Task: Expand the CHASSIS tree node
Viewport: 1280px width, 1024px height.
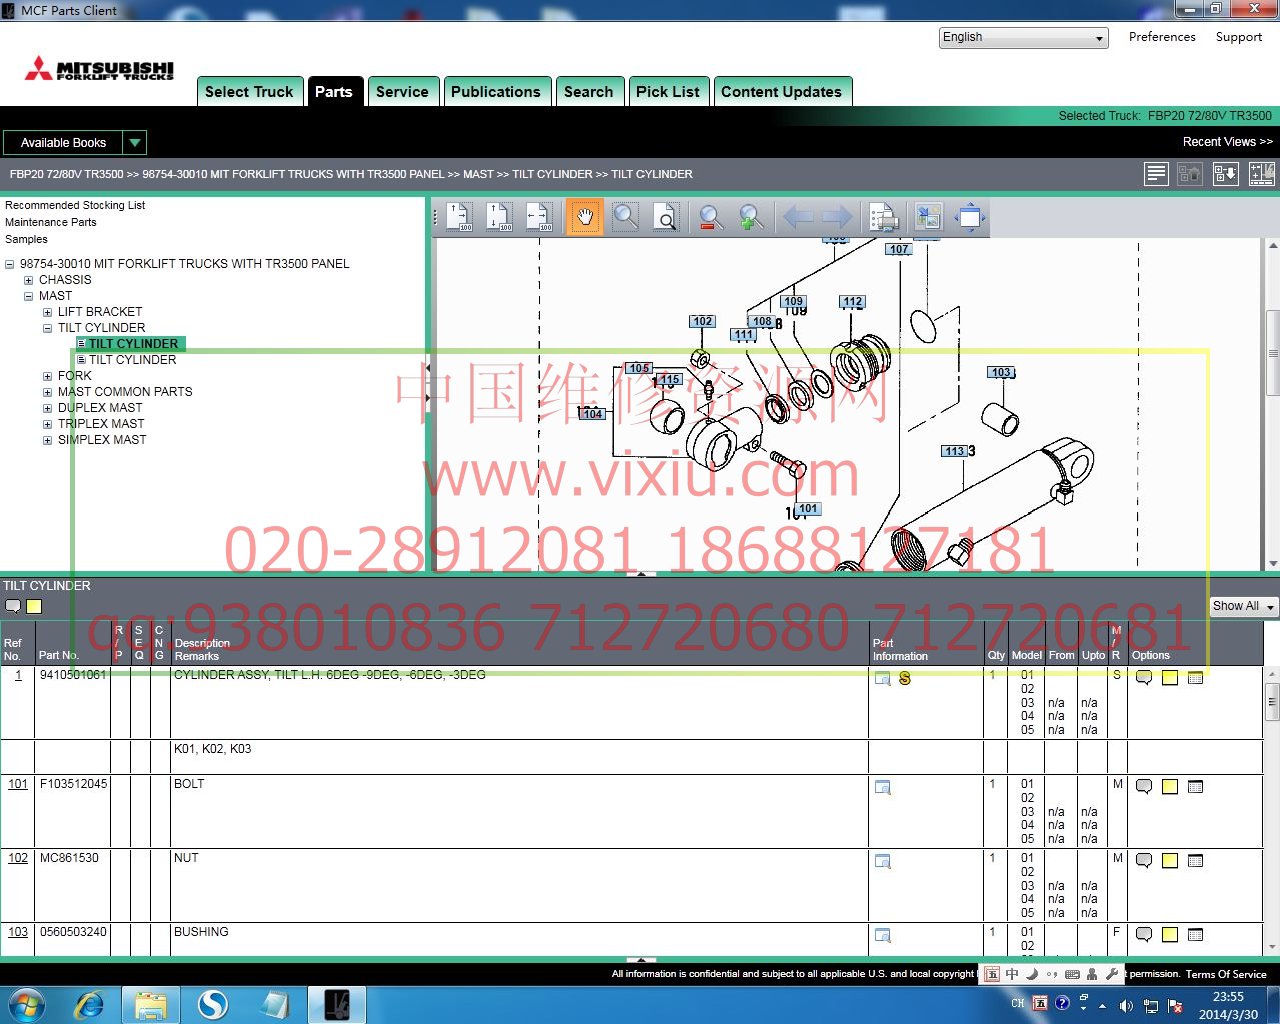Action: (x=29, y=280)
